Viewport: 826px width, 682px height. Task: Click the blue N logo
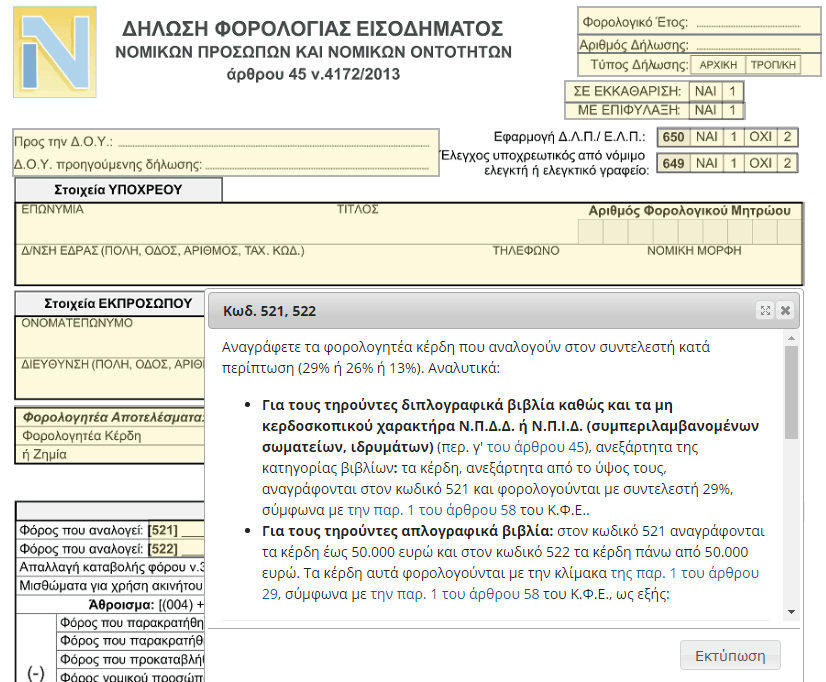55,52
